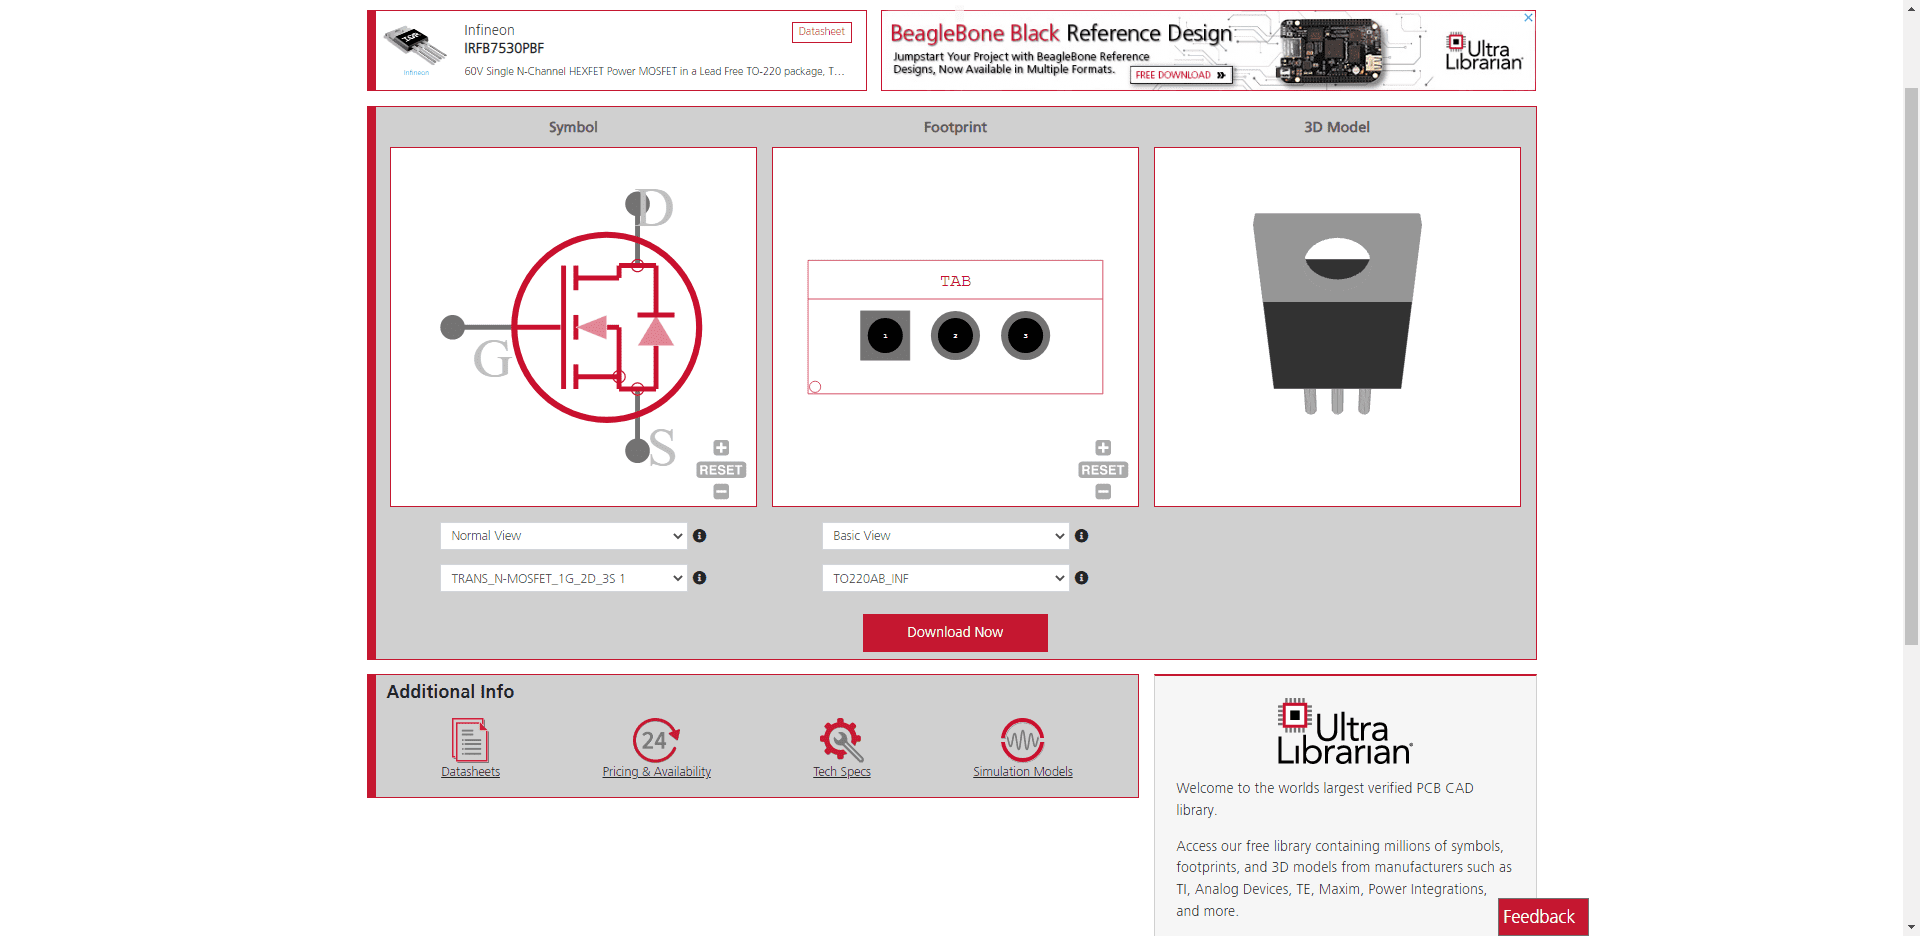Viewport: 1920px width, 936px height.
Task: Click the 3D model TO-220 preview
Action: pos(1337,313)
